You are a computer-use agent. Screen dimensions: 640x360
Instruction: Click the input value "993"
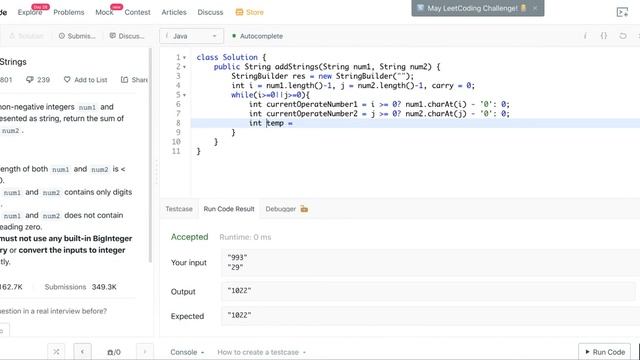coord(237,258)
